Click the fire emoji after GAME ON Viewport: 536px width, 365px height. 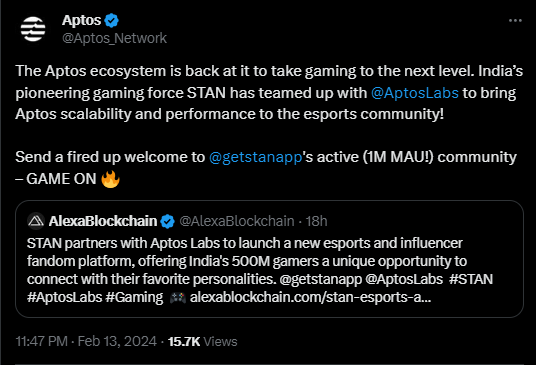pos(110,179)
